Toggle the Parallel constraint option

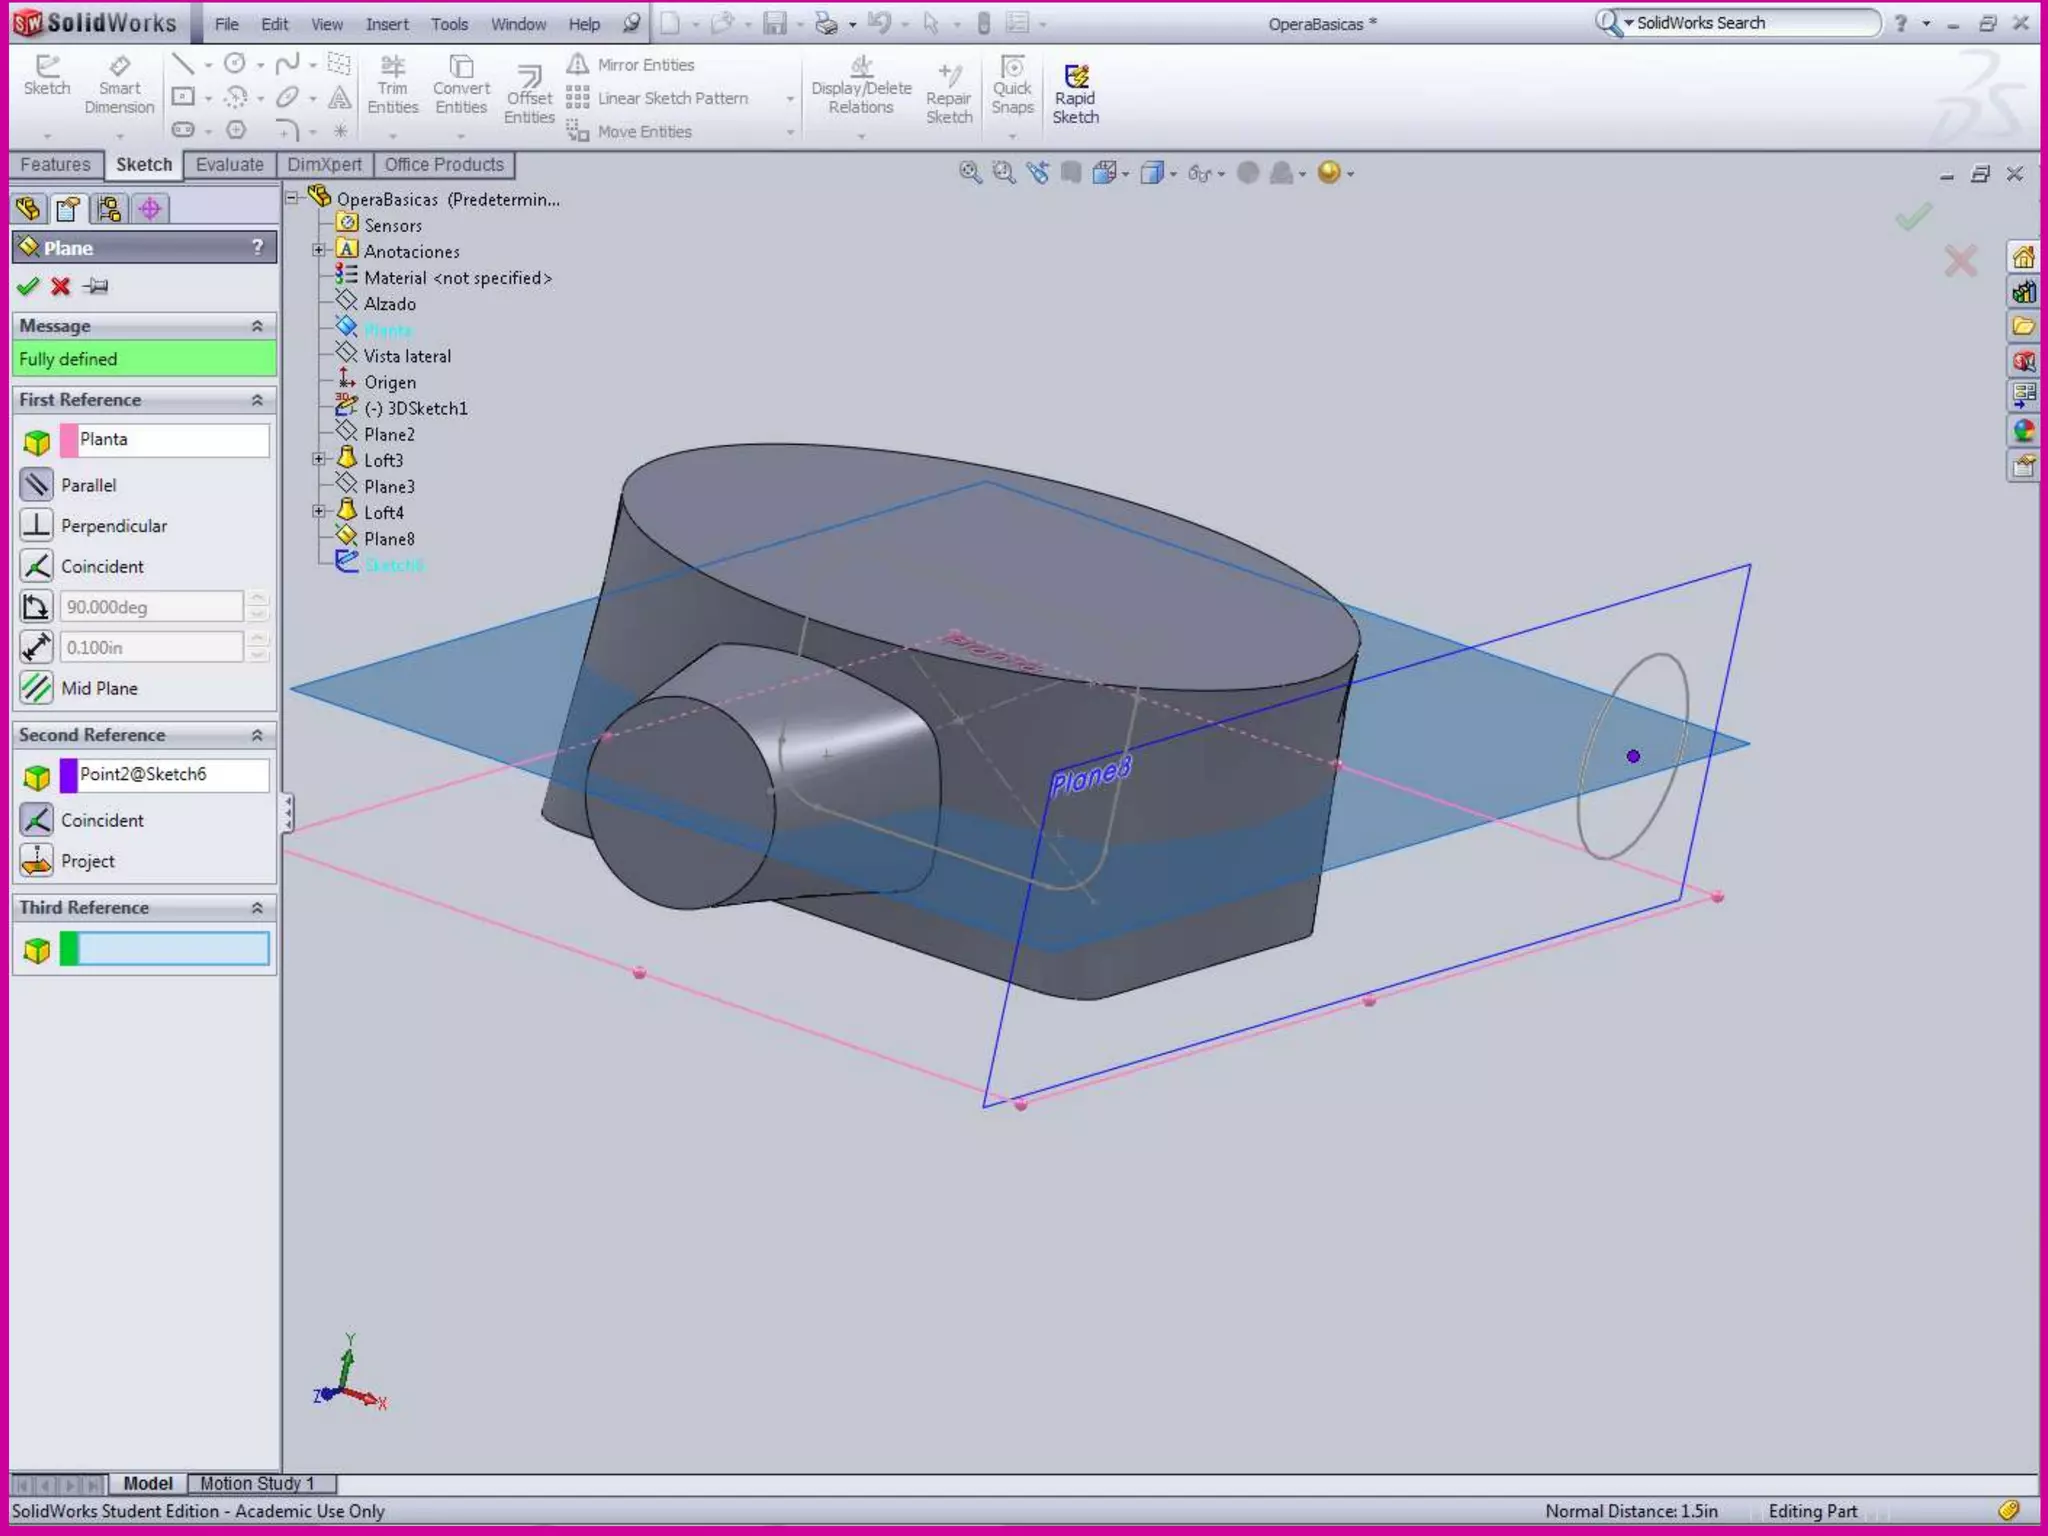37,485
